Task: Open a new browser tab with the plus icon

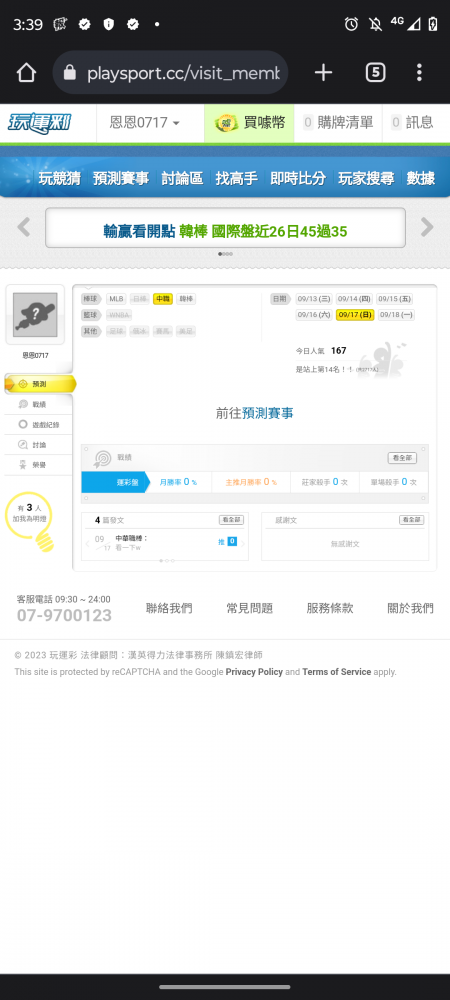Action: pos(323,73)
